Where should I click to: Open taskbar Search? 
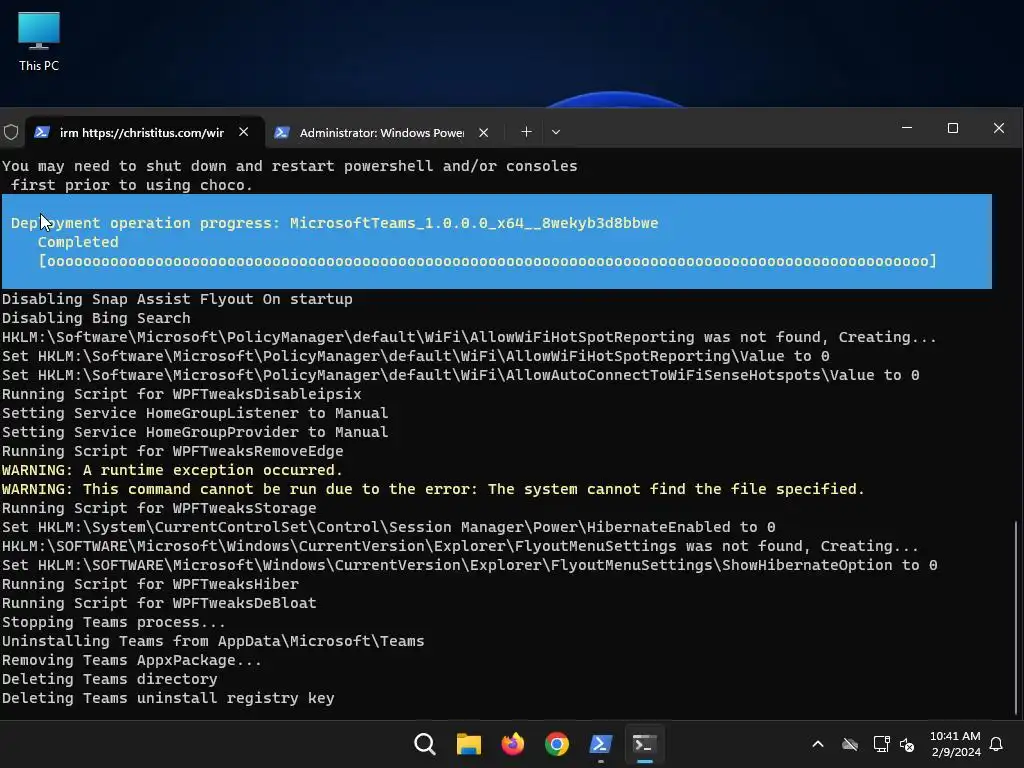424,744
